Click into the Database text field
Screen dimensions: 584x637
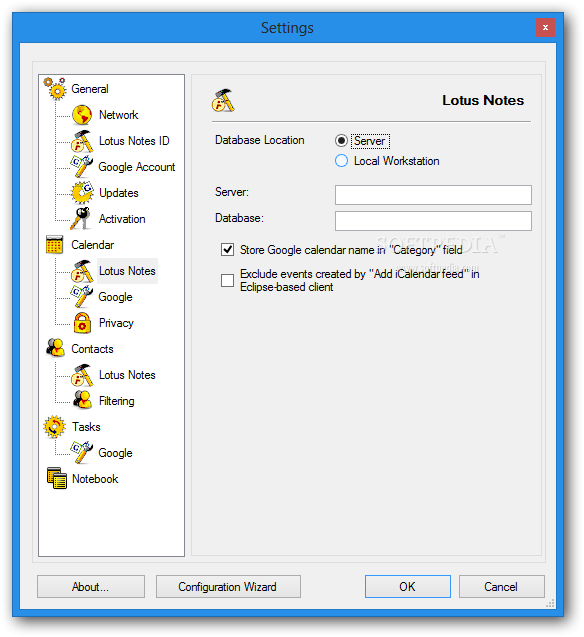(x=433, y=221)
